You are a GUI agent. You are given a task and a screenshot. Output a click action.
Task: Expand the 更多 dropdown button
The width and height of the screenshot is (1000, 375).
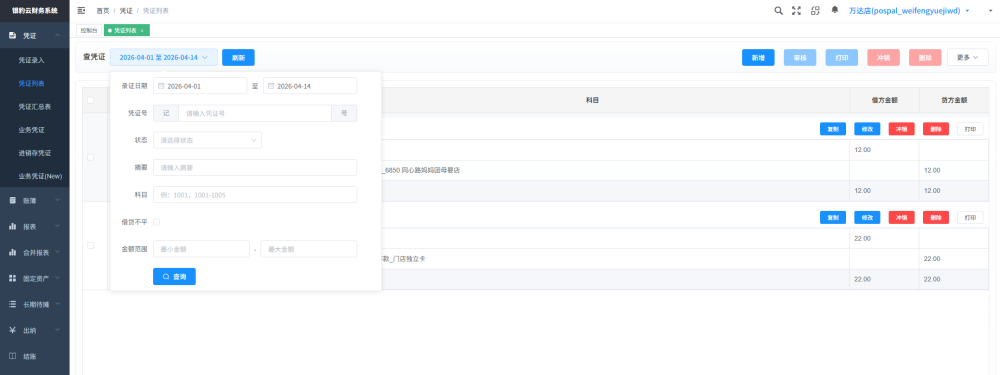pyautogui.click(x=967, y=57)
